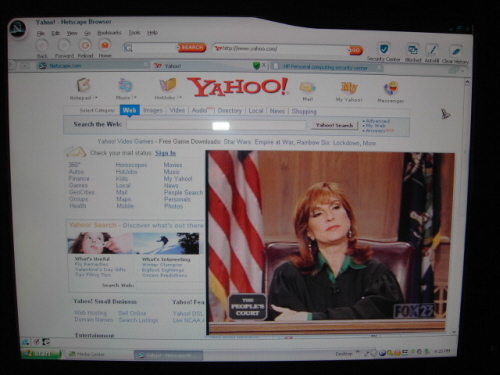Image resolution: width=500 pixels, height=375 pixels.
Task: Click the Sign In link
Action: 166,153
